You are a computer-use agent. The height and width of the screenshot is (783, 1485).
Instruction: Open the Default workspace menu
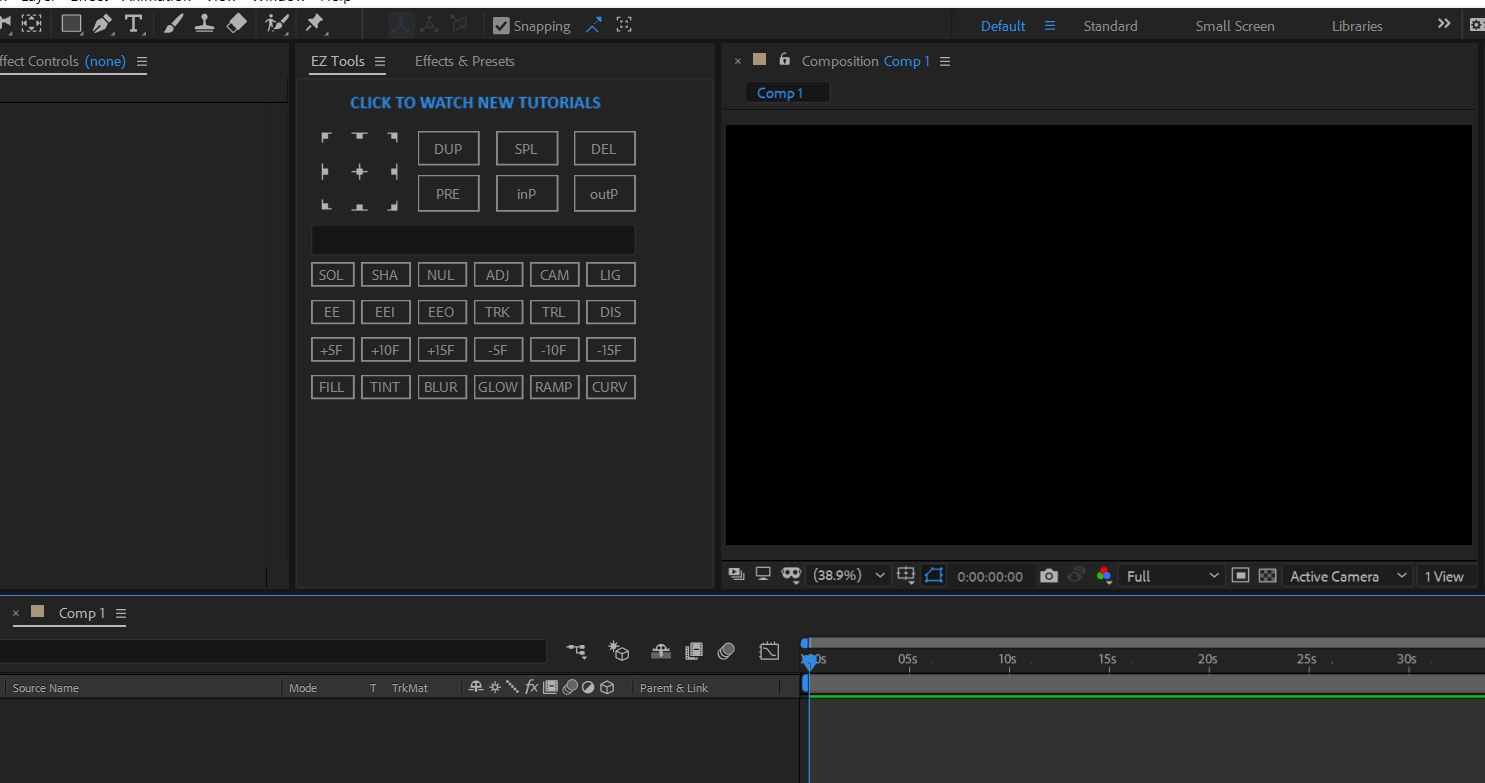pos(1050,26)
